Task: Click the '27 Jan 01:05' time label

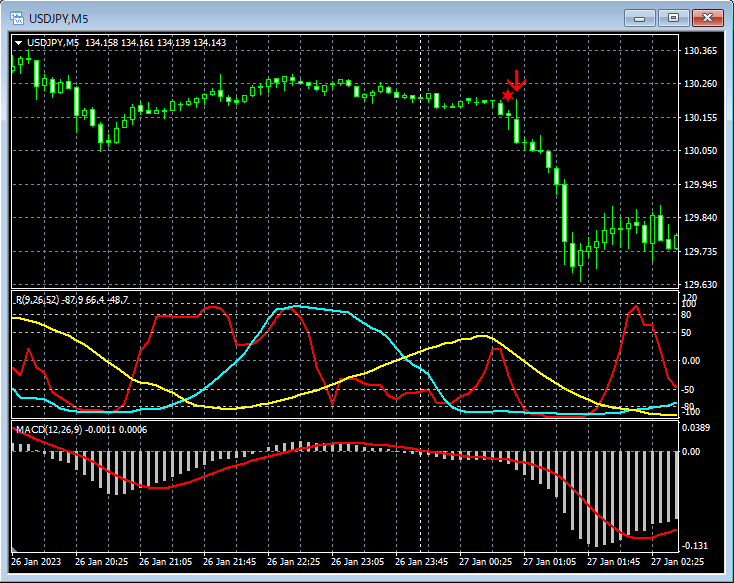Action: (x=550, y=561)
